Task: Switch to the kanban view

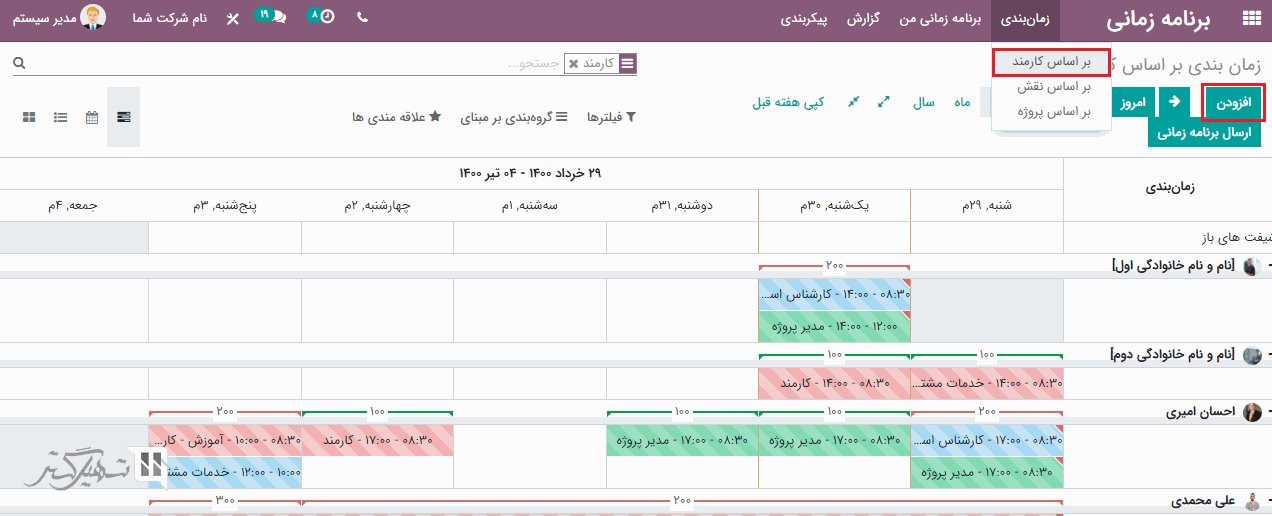Action: tap(29, 117)
